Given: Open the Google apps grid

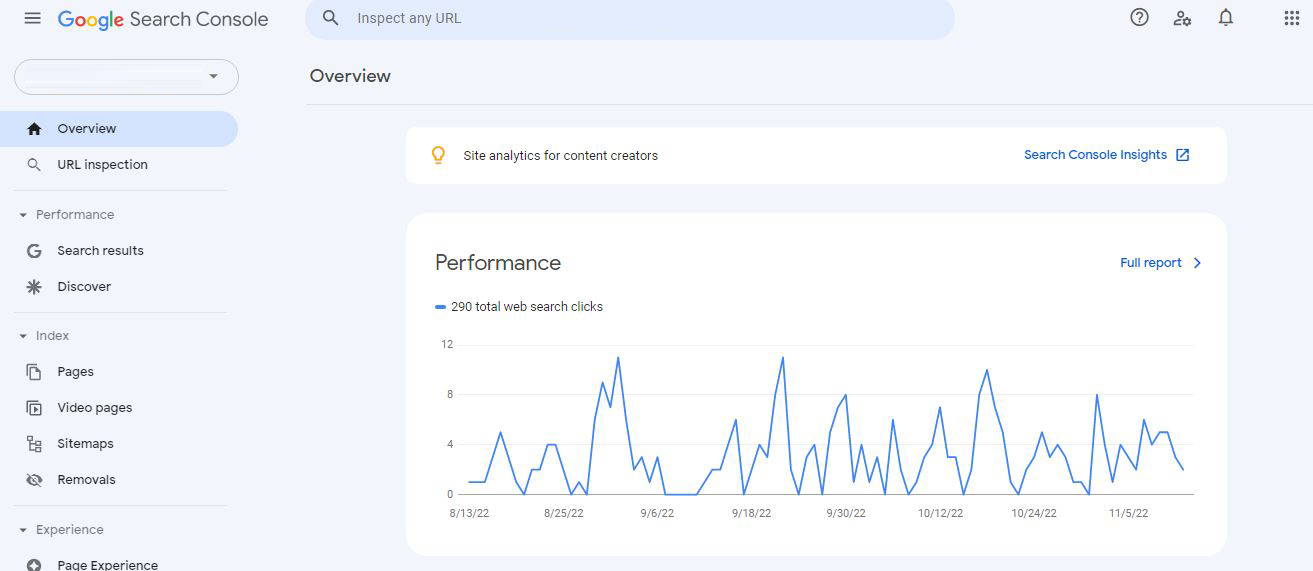Looking at the screenshot, I should click(1291, 18).
